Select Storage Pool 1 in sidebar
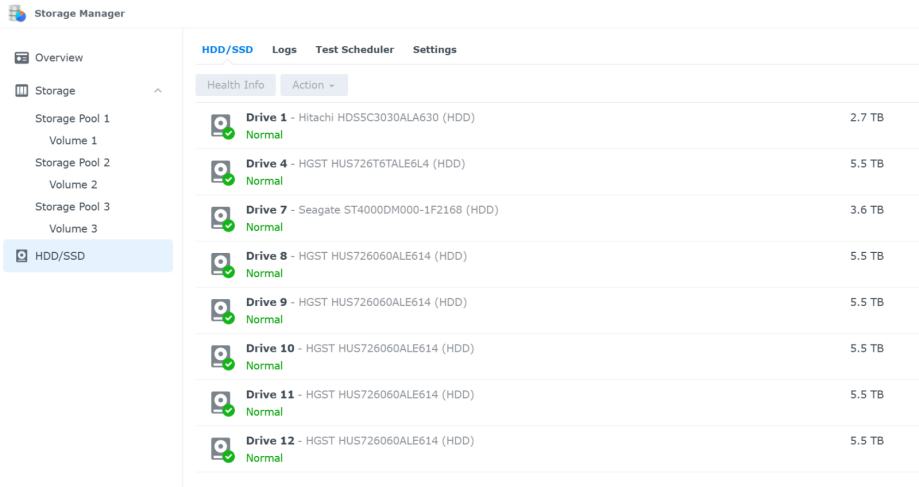This screenshot has width=919, height=487. pos(72,118)
